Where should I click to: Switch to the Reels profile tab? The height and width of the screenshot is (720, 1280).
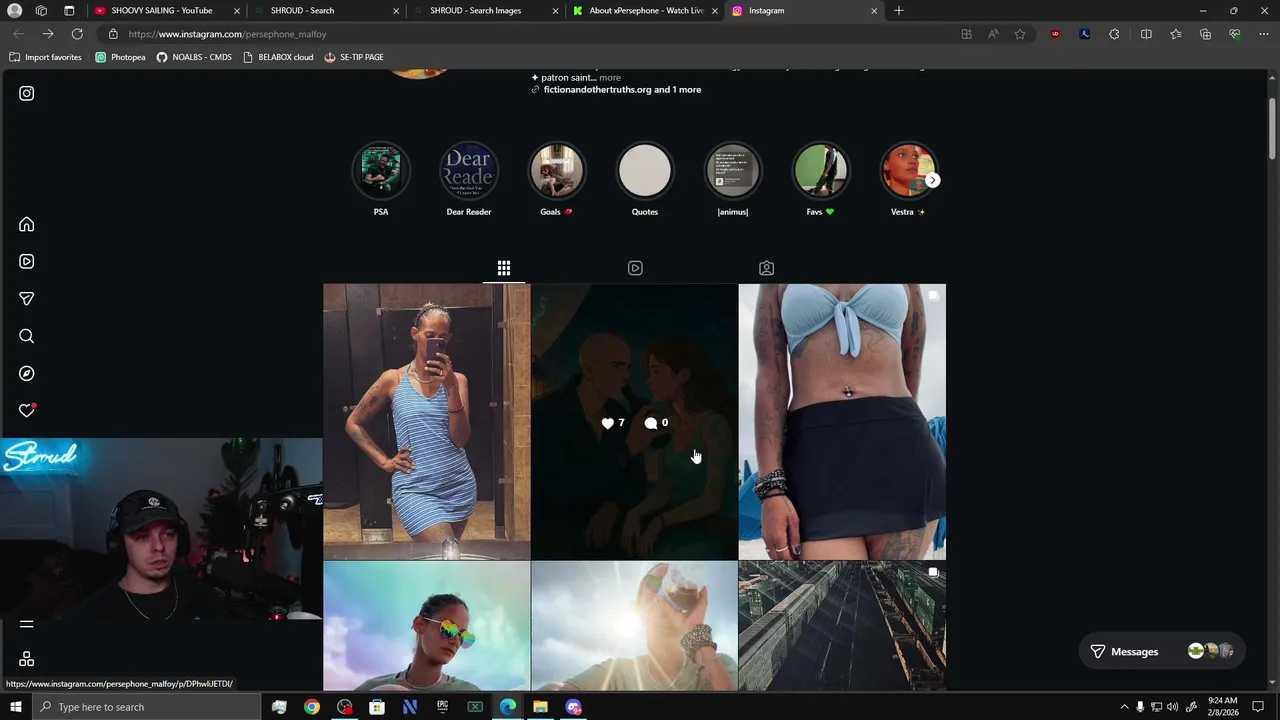[x=635, y=268]
